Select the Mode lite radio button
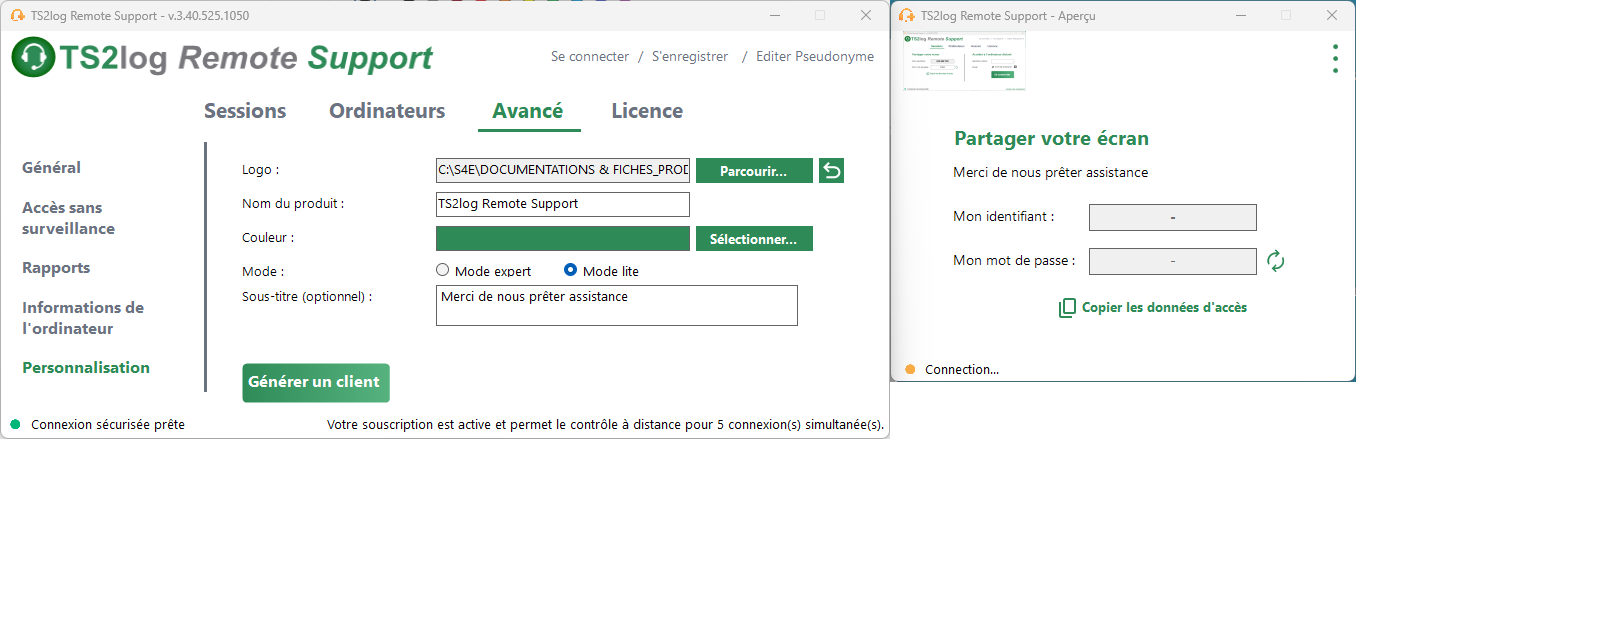The image size is (1599, 618). [x=570, y=270]
